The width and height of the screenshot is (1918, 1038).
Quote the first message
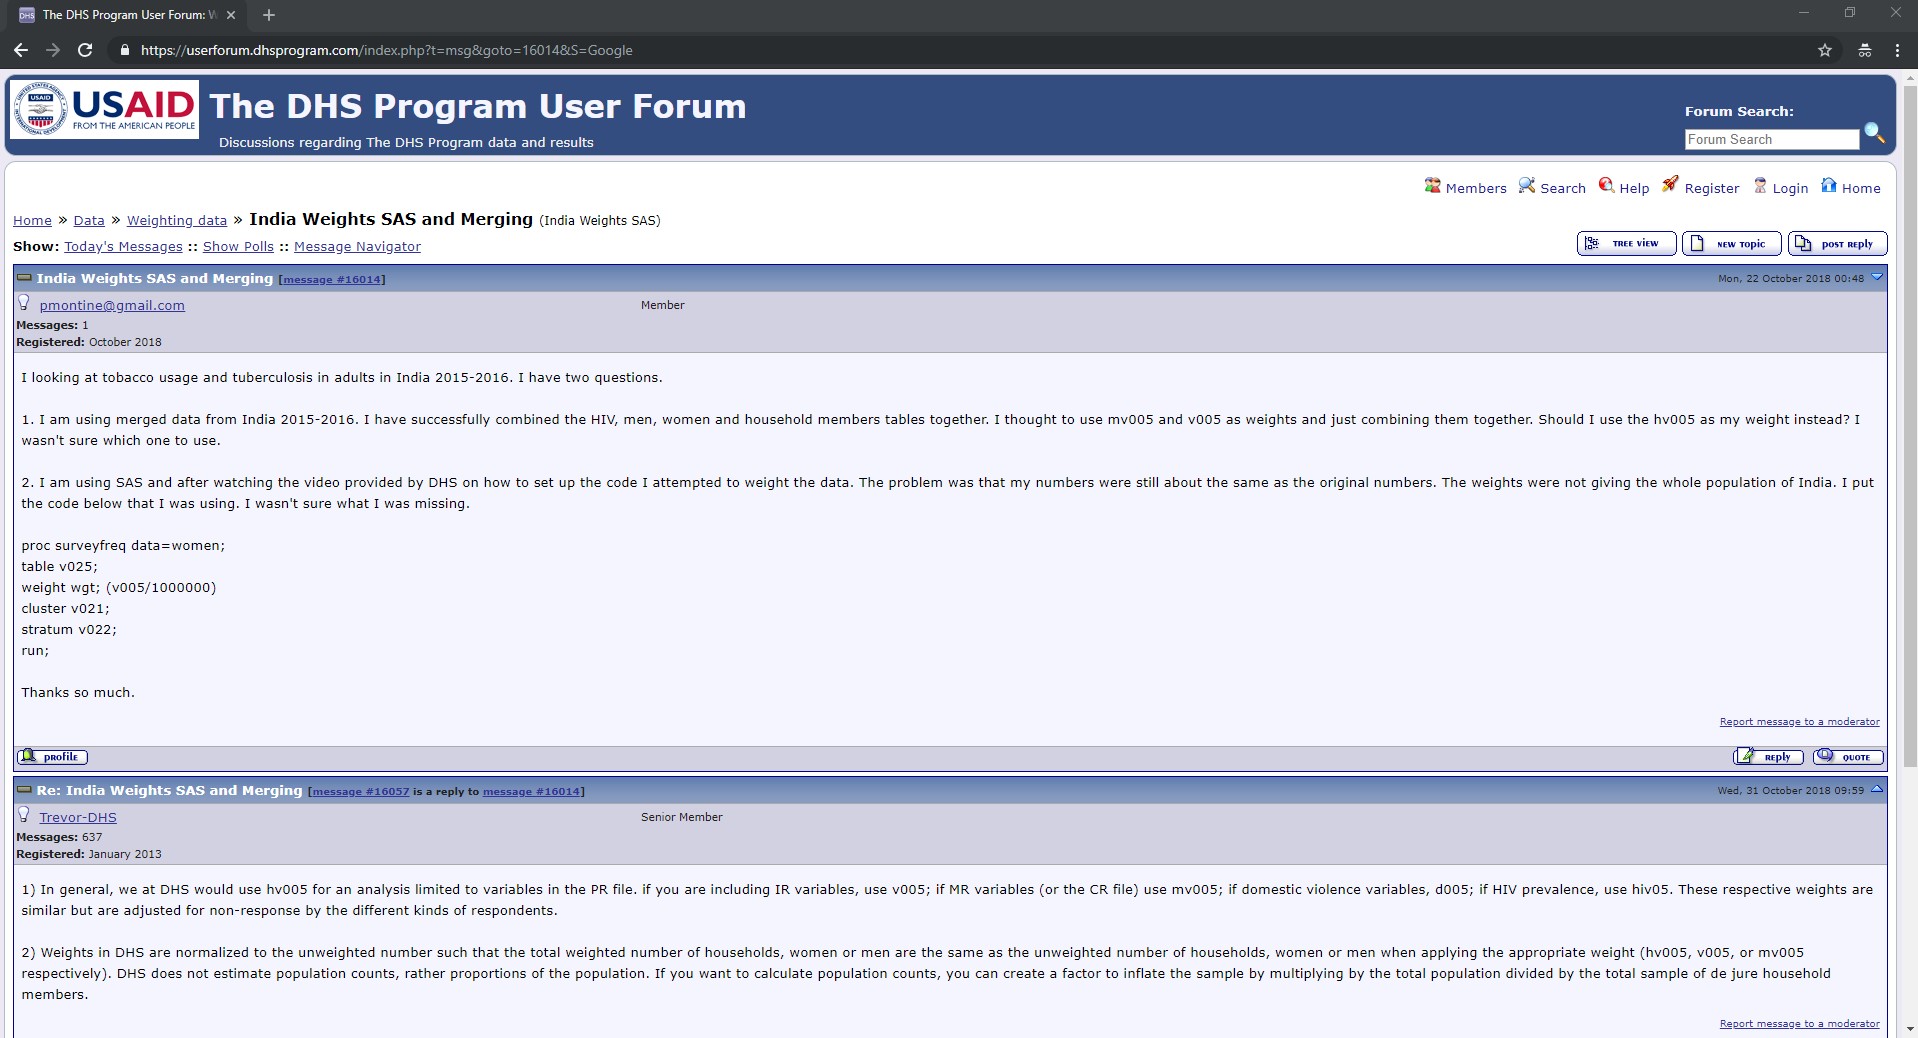[1848, 757]
